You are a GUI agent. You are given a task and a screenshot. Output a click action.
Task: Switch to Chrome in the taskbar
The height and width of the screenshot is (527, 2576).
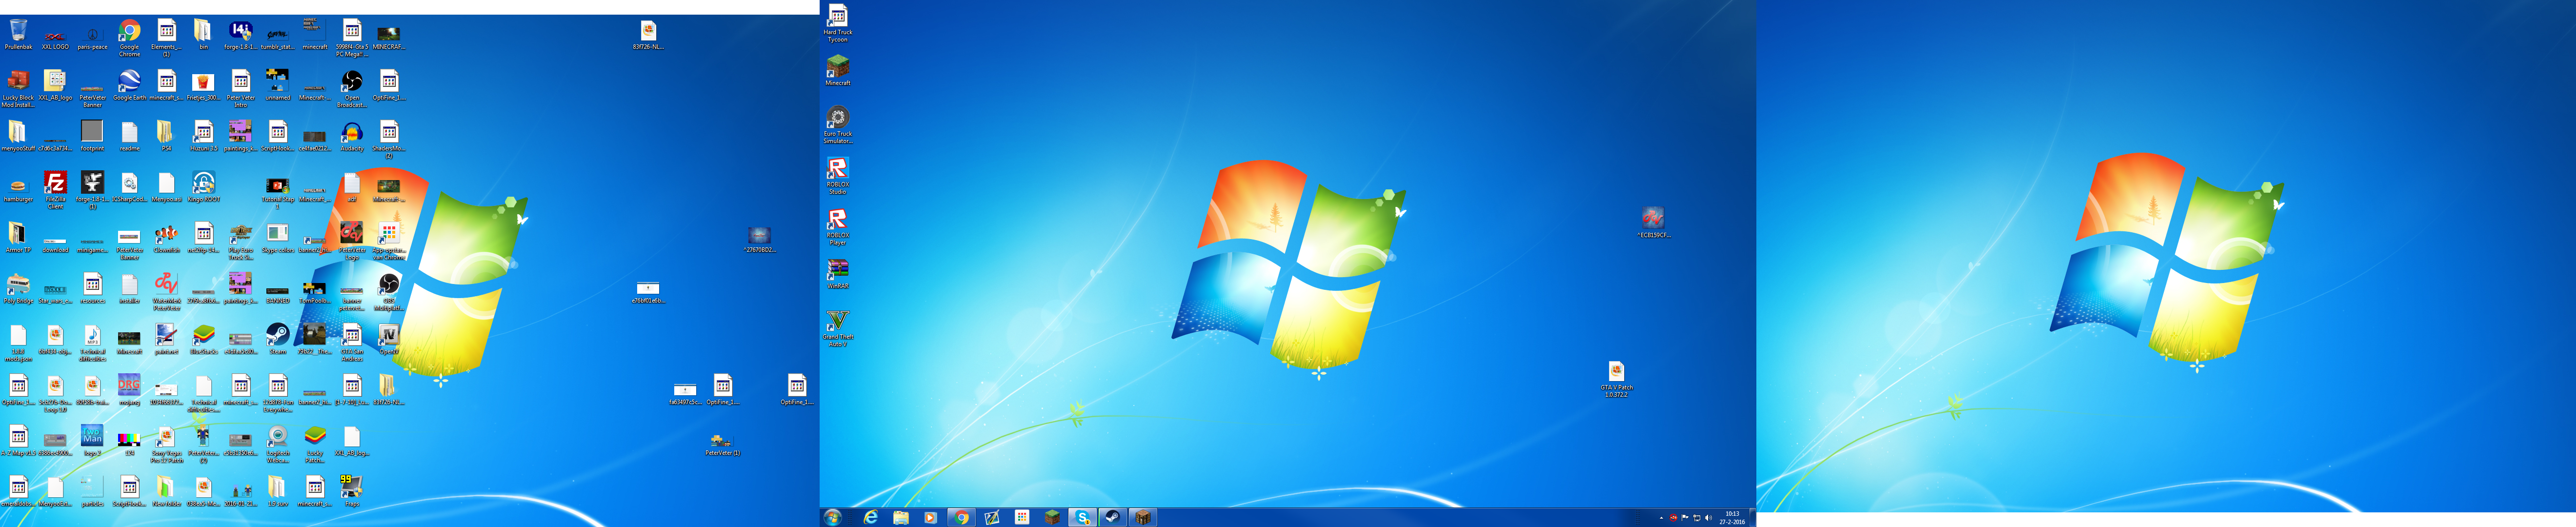[961, 517]
